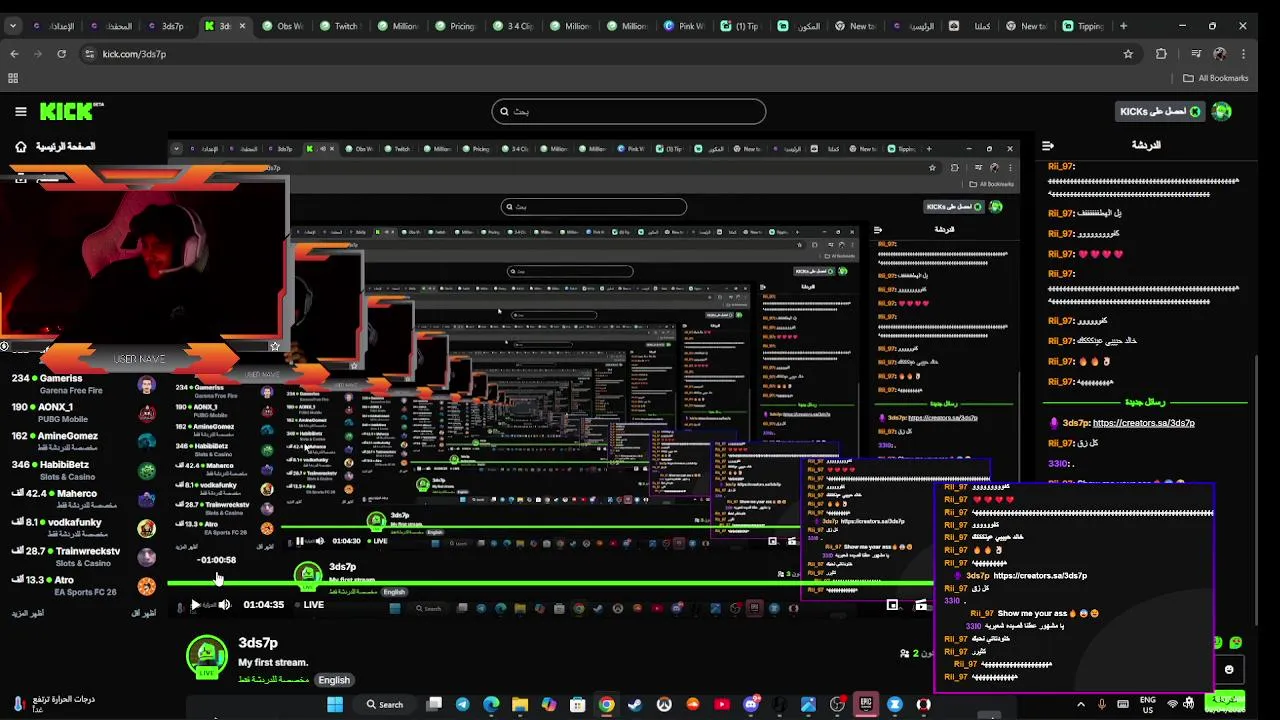Click the Windows taskbar Search box
Viewport: 1280px width, 720px height.
tap(385, 704)
